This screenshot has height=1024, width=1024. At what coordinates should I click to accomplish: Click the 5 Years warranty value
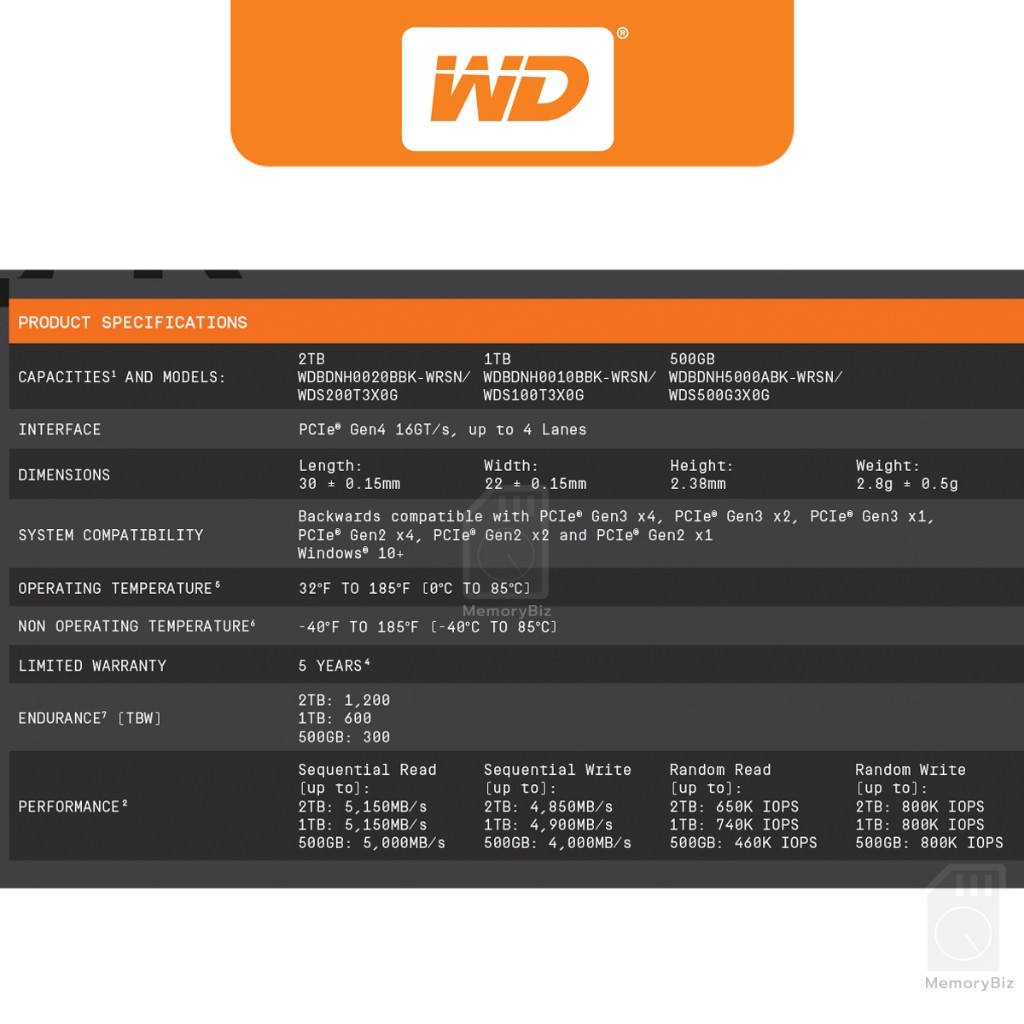334,665
